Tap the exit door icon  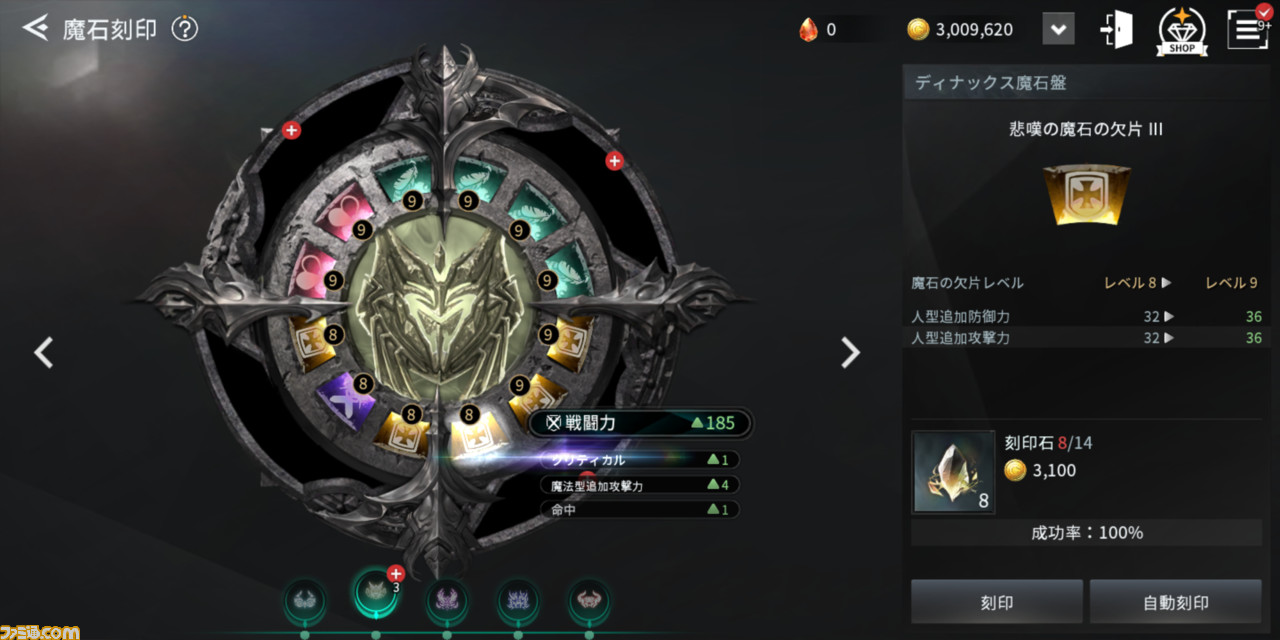1116,29
